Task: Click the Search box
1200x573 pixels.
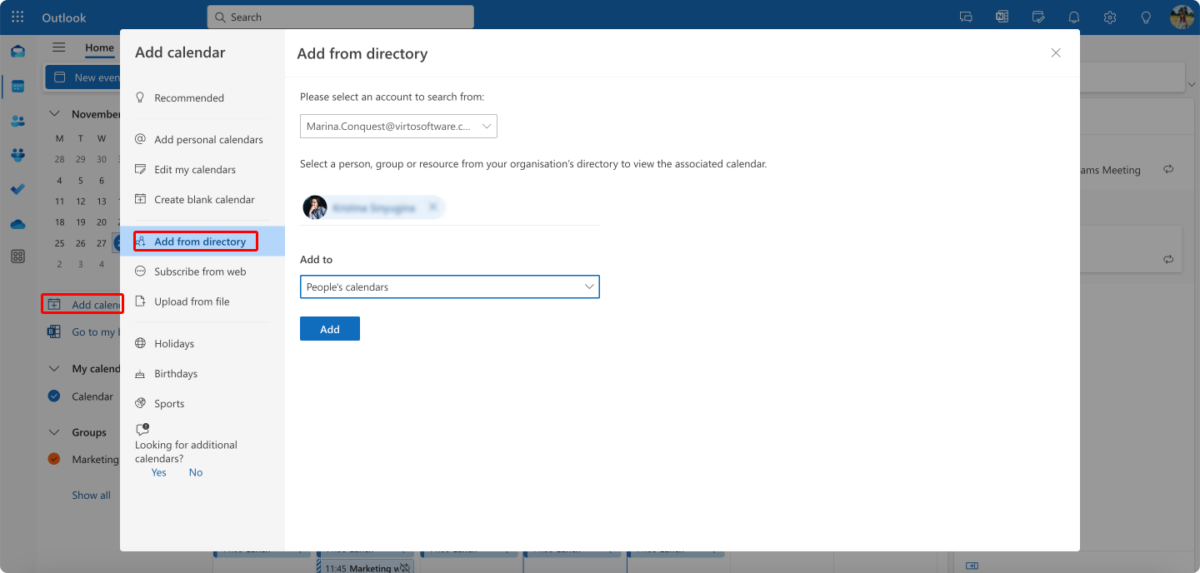Action: [340, 17]
